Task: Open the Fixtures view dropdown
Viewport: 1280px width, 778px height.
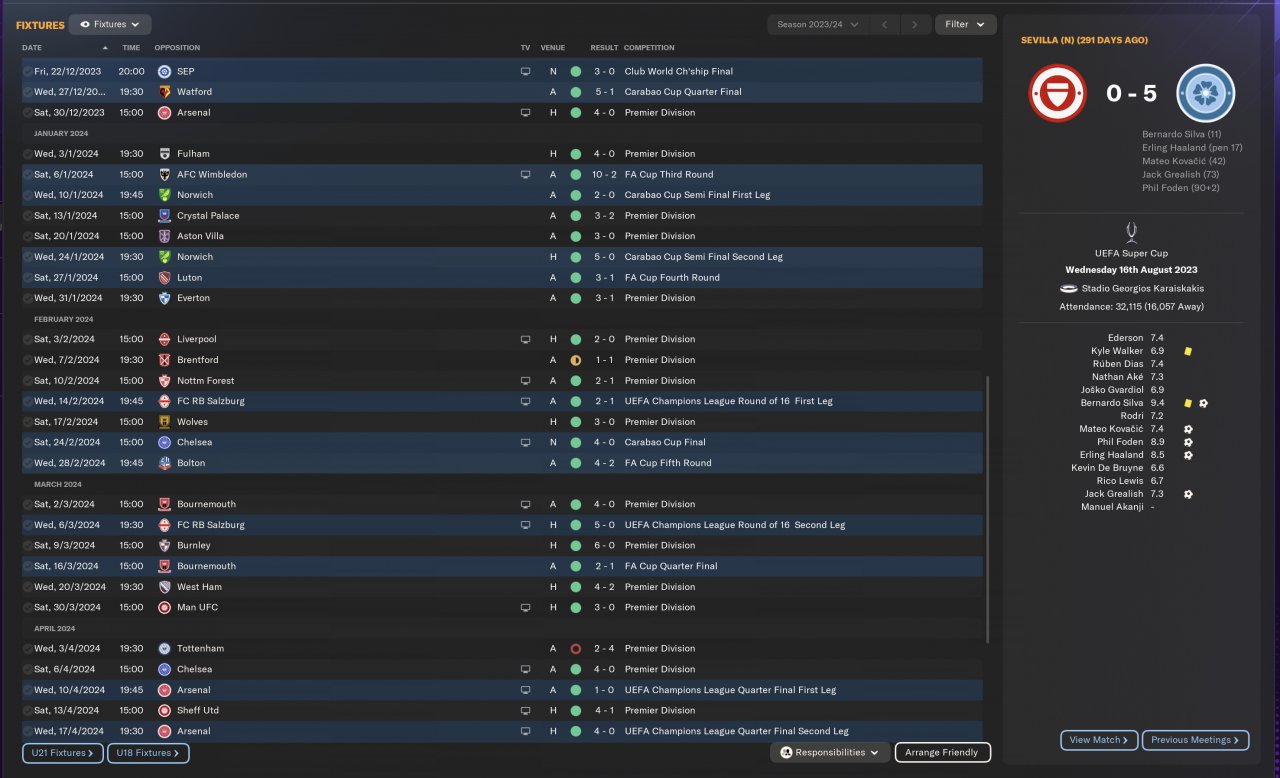Action: (111, 24)
